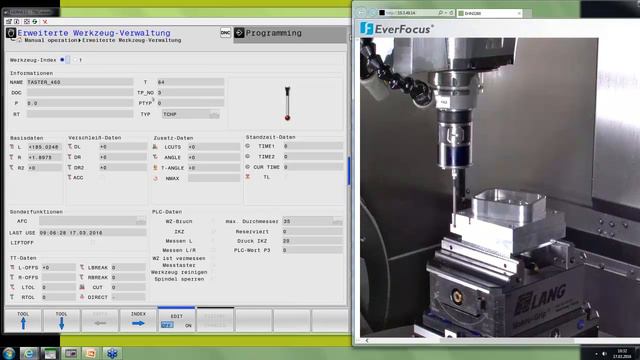This screenshot has width=640, height=360.
Task: Select first Werkzeug-Index radio button
Action: click(62, 60)
